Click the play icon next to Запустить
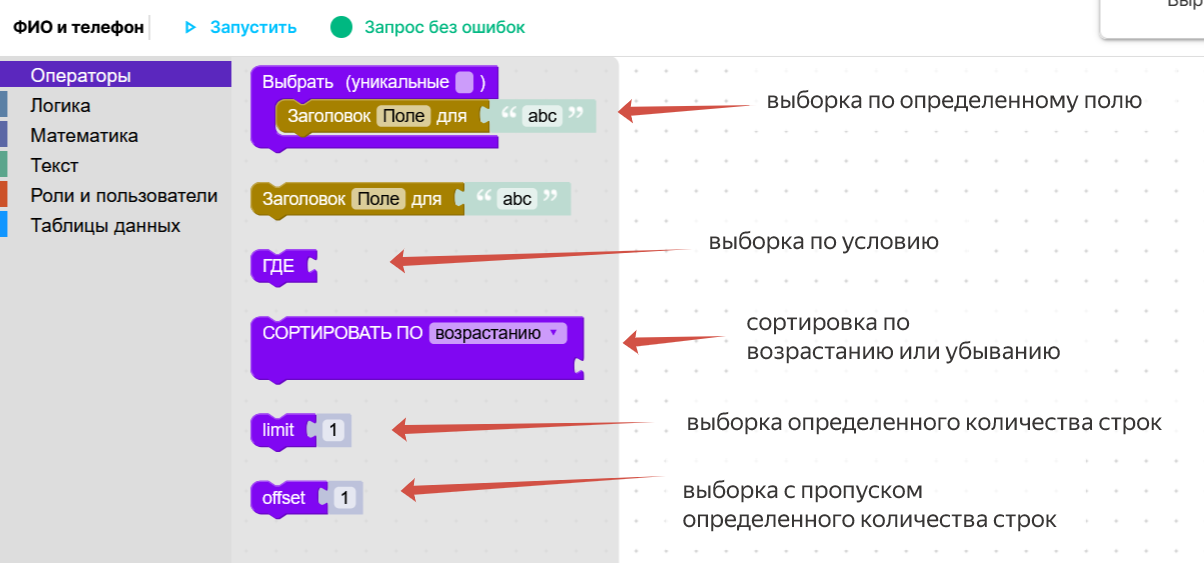 click(x=190, y=28)
